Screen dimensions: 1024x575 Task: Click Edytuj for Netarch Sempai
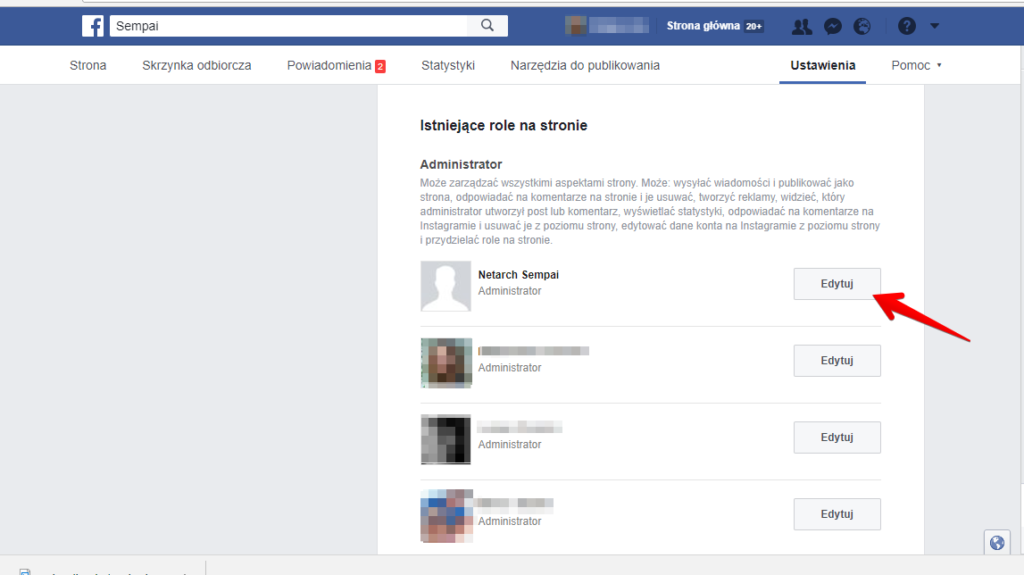(837, 284)
